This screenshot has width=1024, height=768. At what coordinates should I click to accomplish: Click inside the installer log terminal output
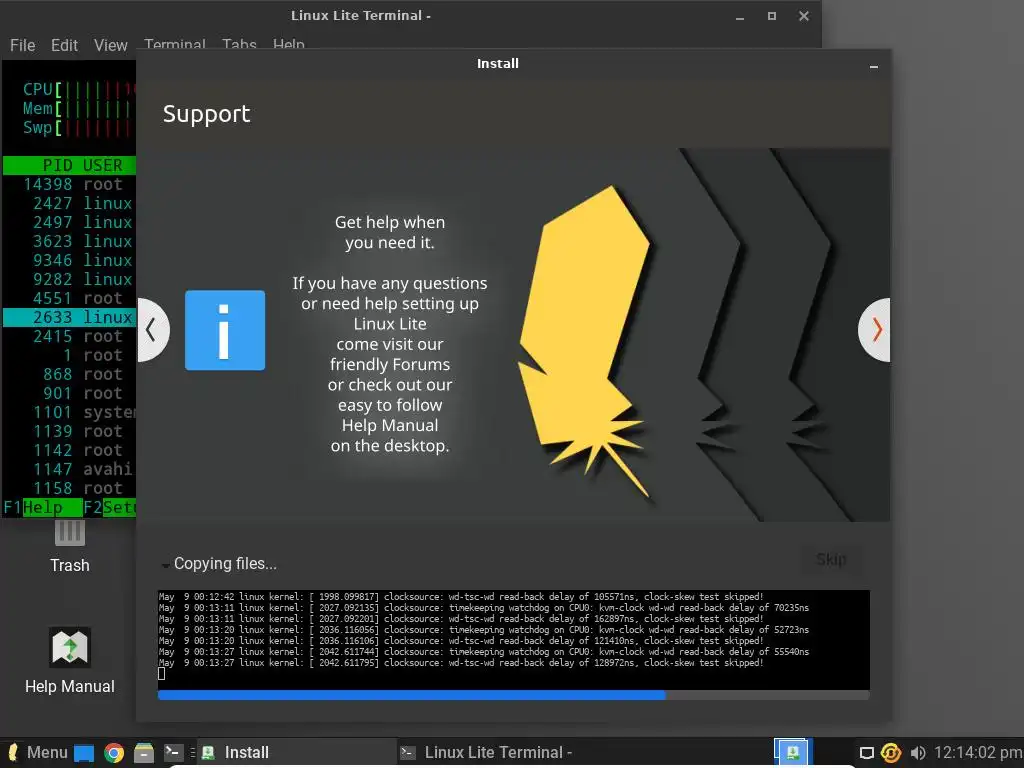click(x=513, y=639)
